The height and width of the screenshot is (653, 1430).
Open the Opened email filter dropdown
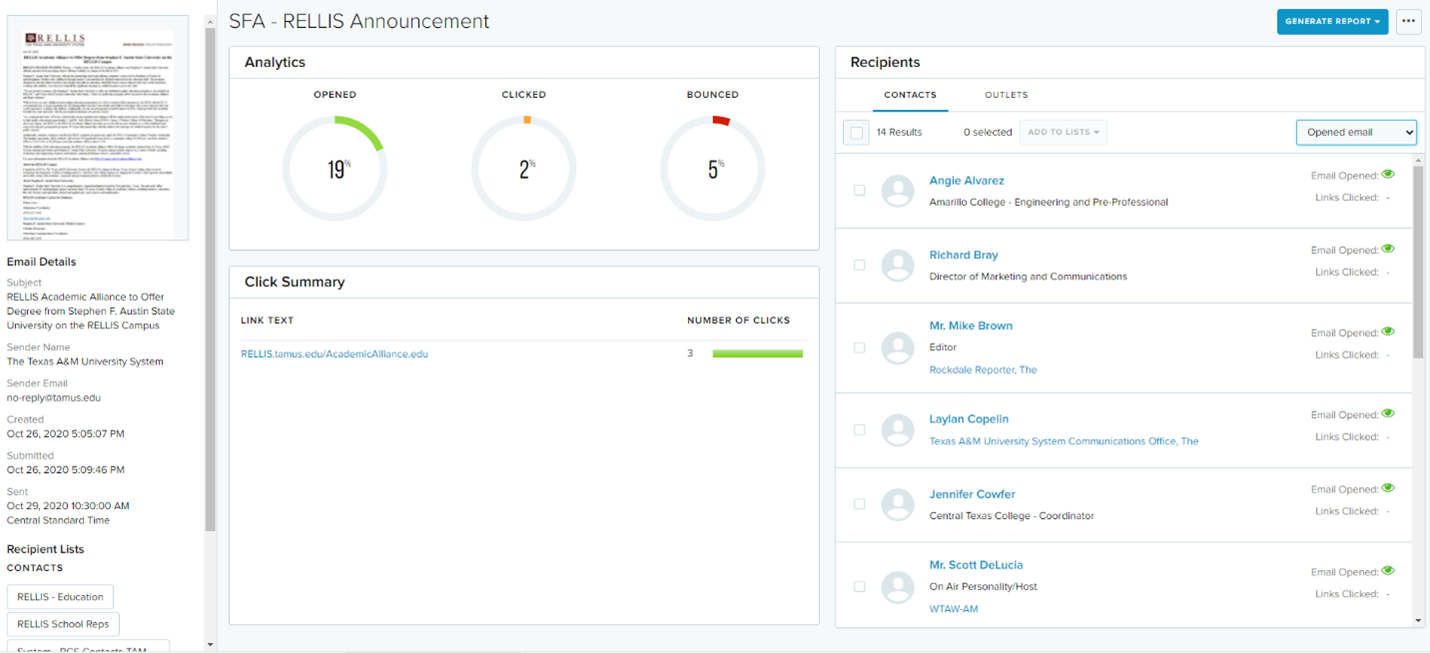[x=1357, y=132]
